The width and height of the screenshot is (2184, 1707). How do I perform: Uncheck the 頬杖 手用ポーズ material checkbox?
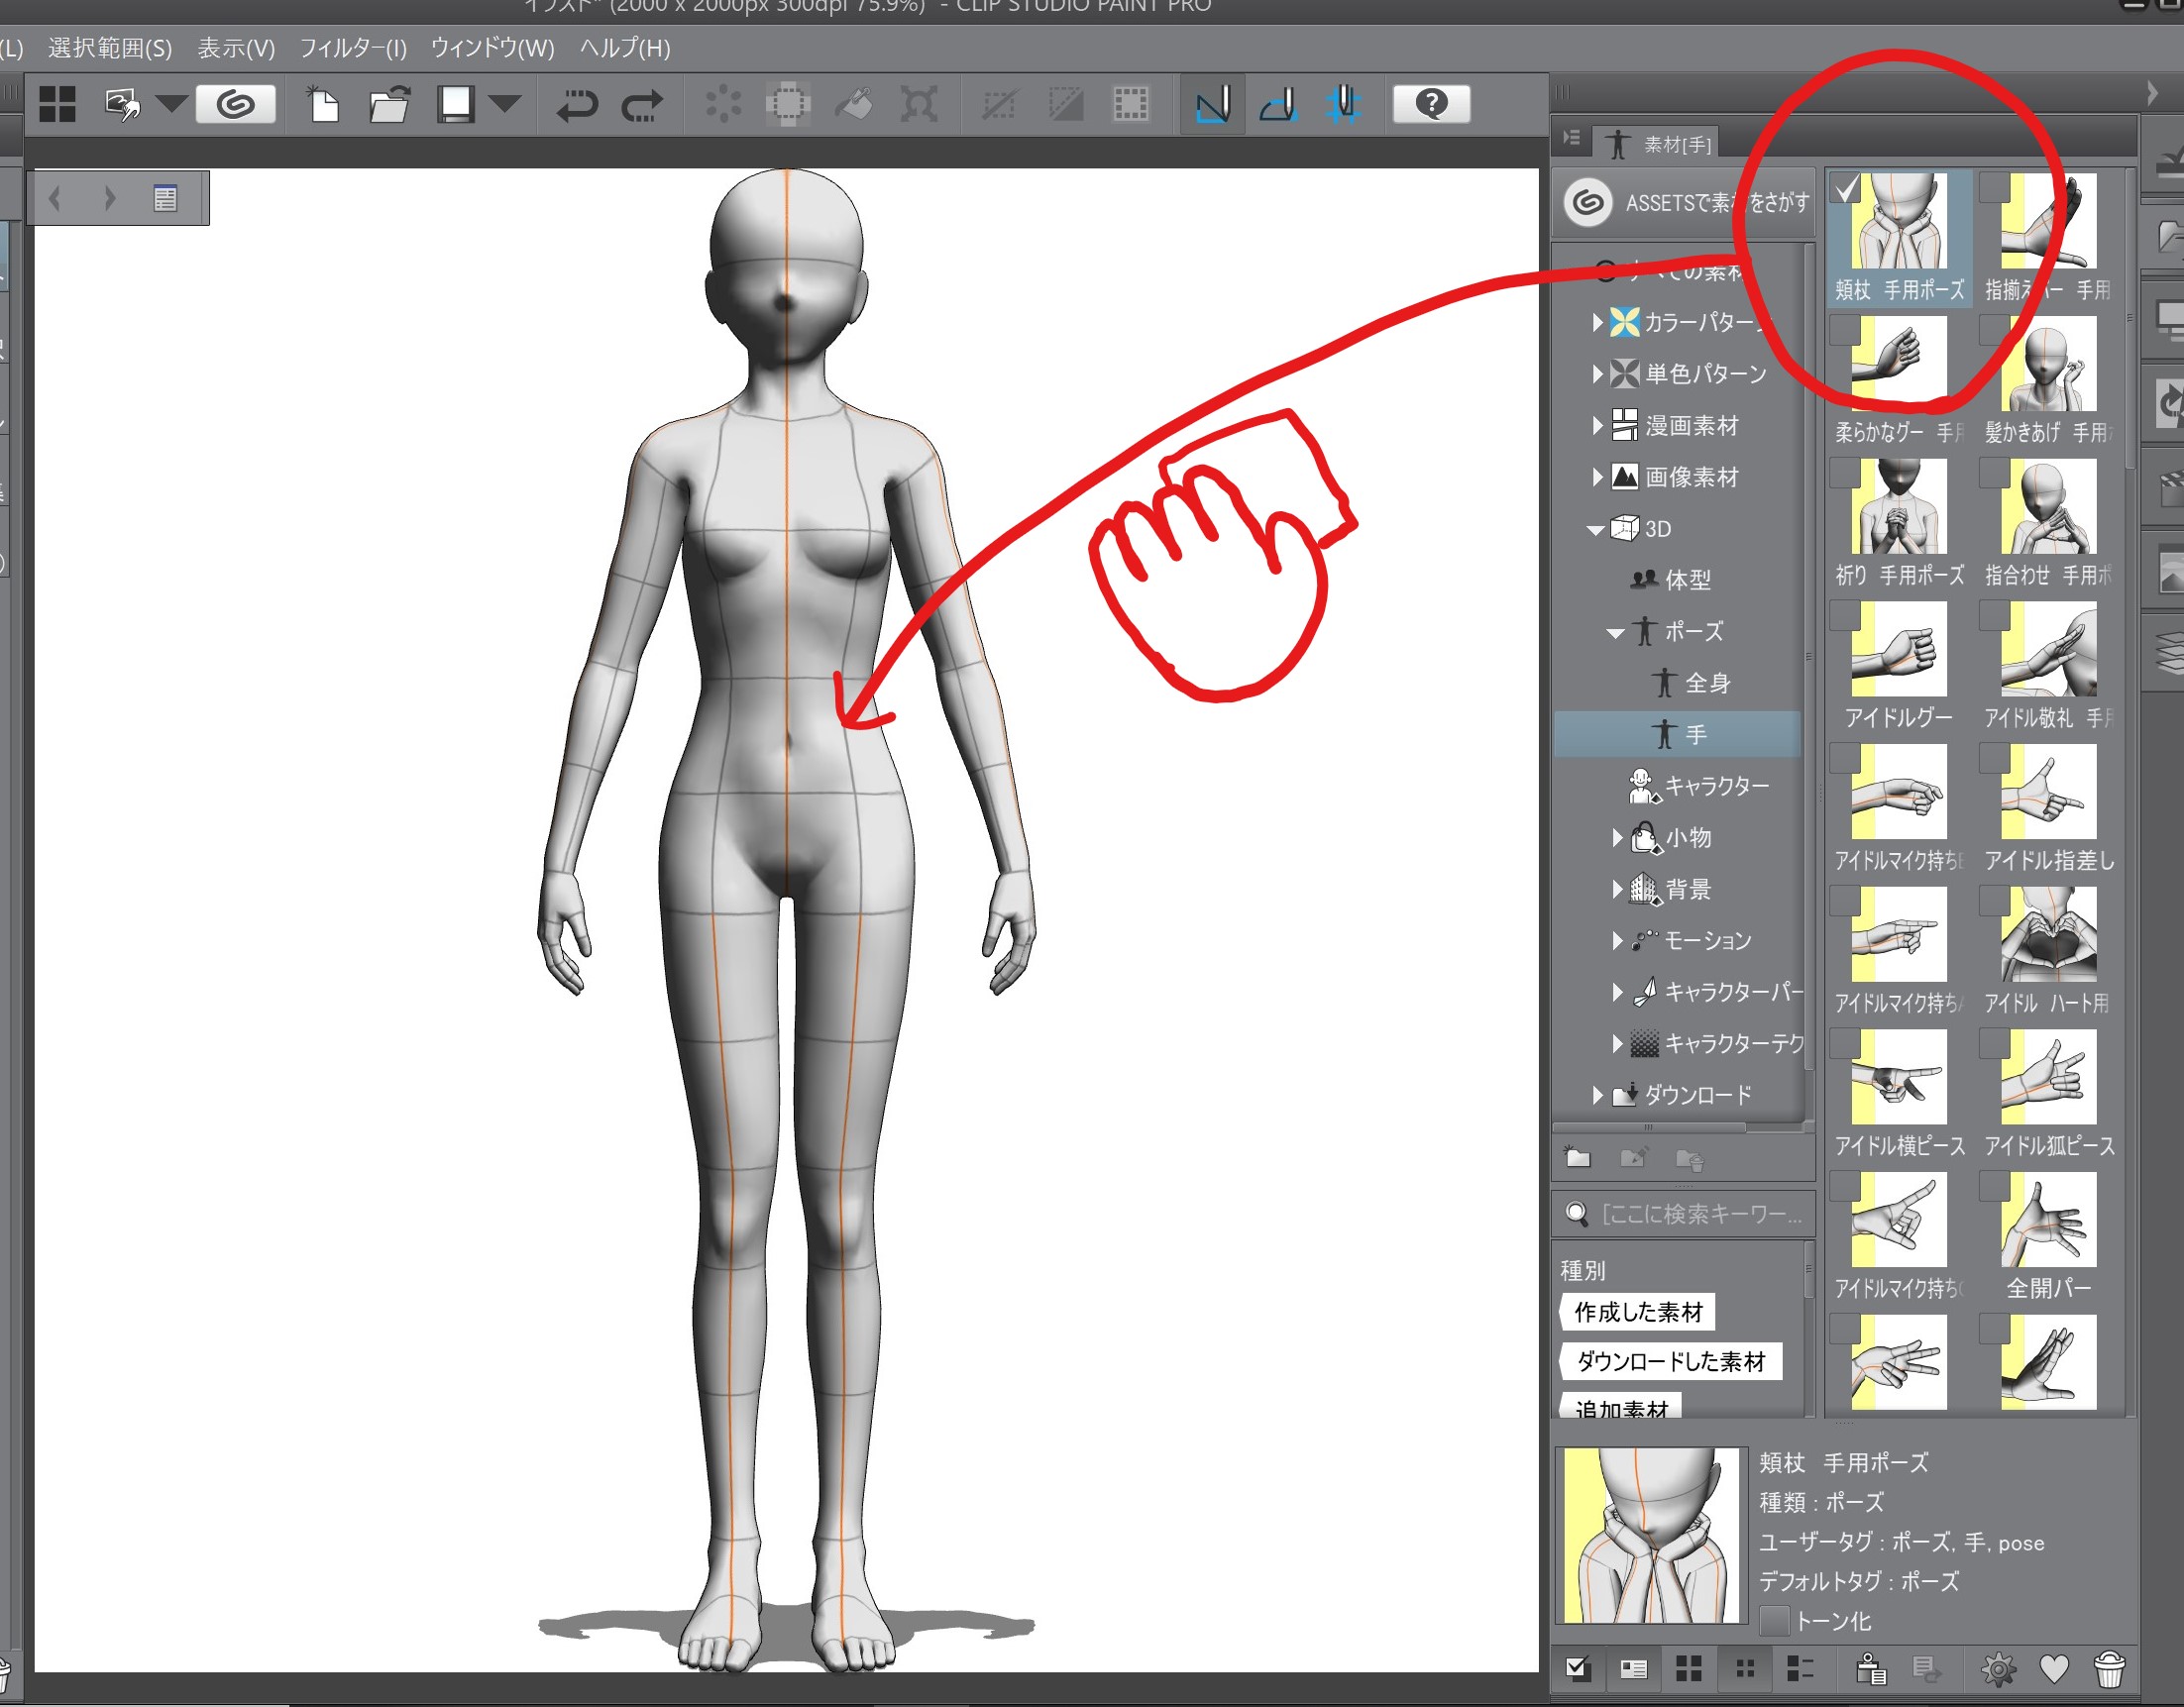coord(1846,187)
